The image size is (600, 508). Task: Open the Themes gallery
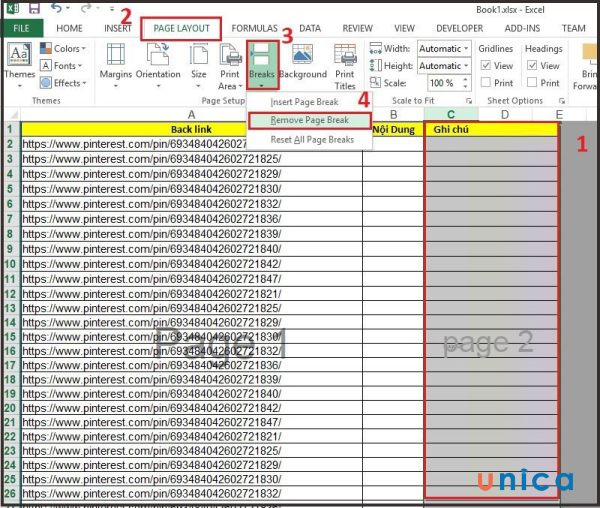[19, 66]
